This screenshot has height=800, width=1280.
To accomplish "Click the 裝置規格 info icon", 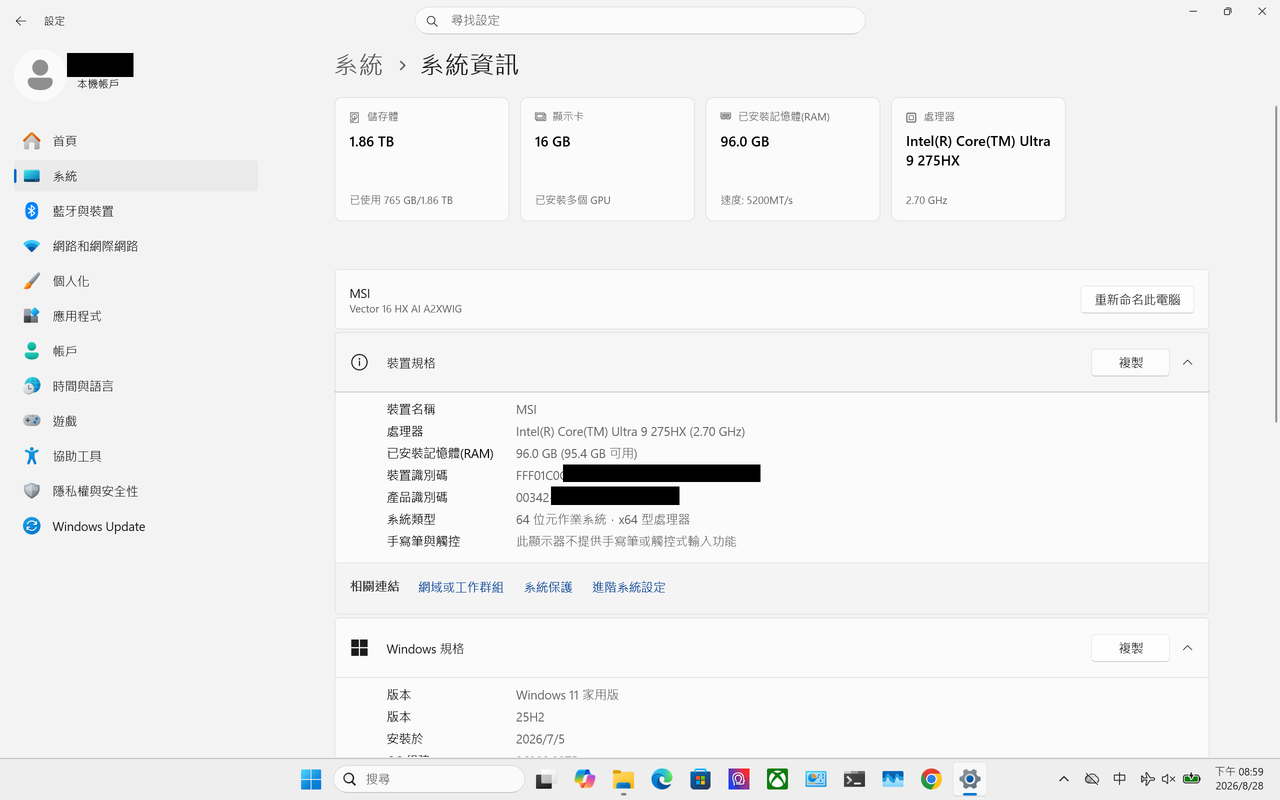I will [x=359, y=362].
